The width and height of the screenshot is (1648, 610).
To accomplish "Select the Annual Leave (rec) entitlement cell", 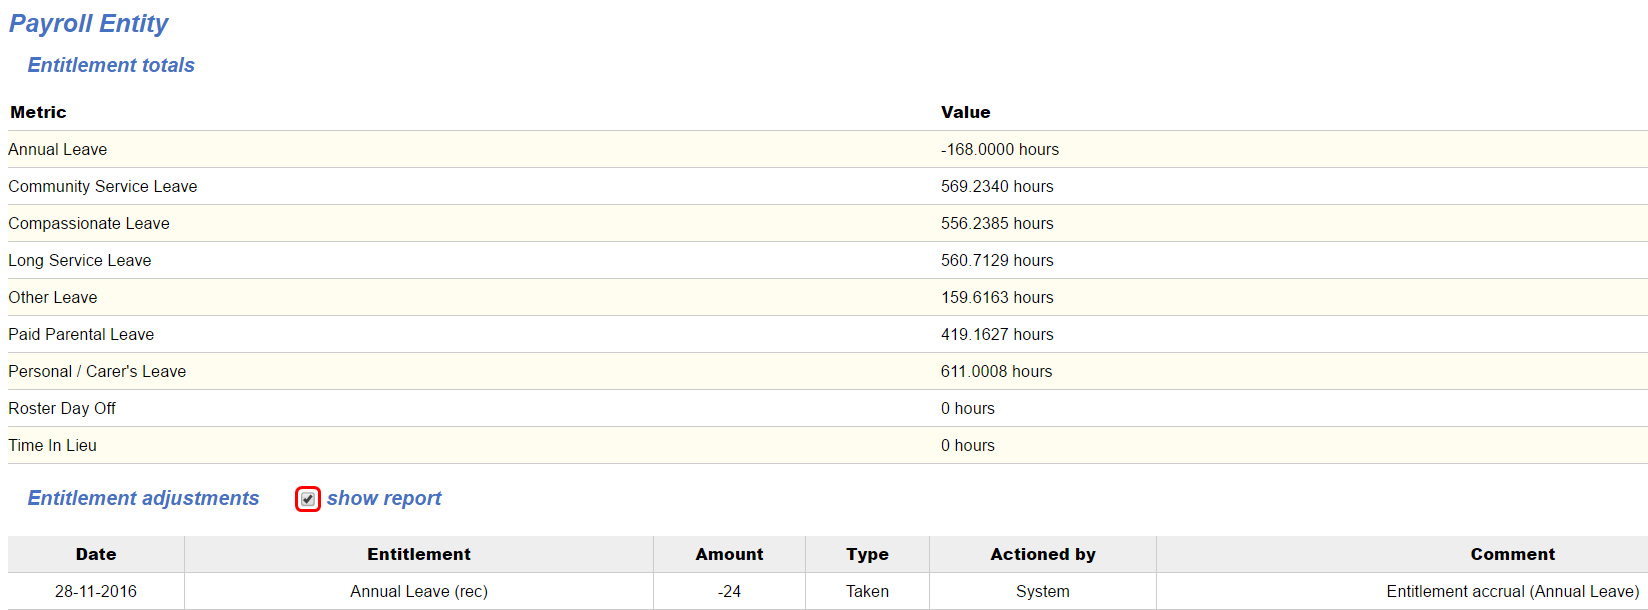I will 419,591.
